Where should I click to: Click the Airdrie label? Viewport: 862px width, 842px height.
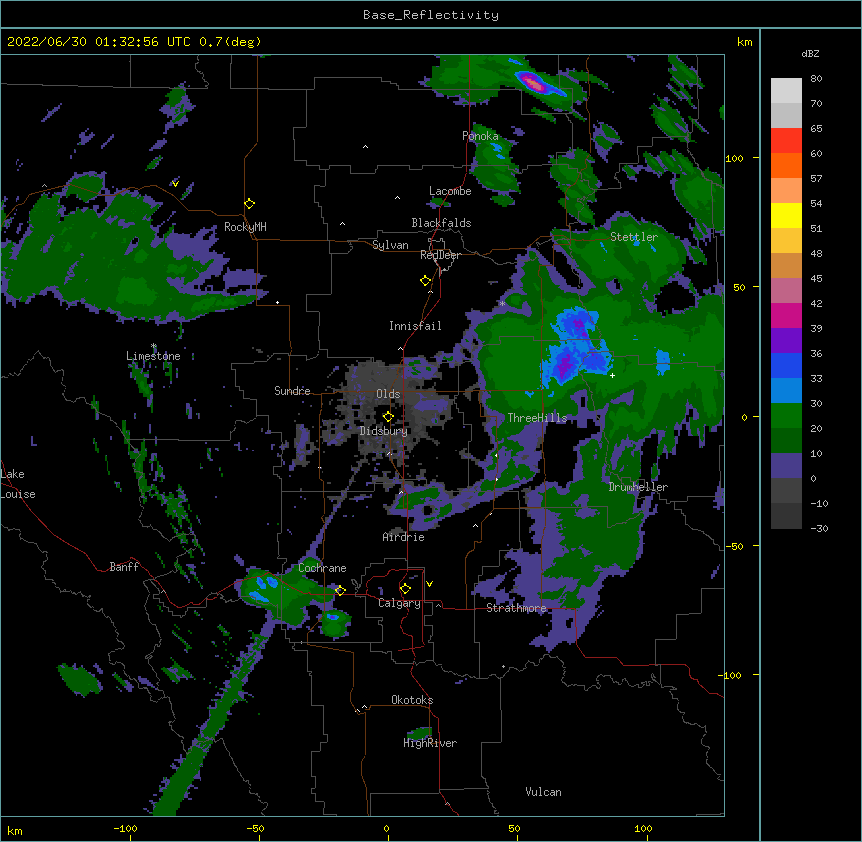(404, 537)
